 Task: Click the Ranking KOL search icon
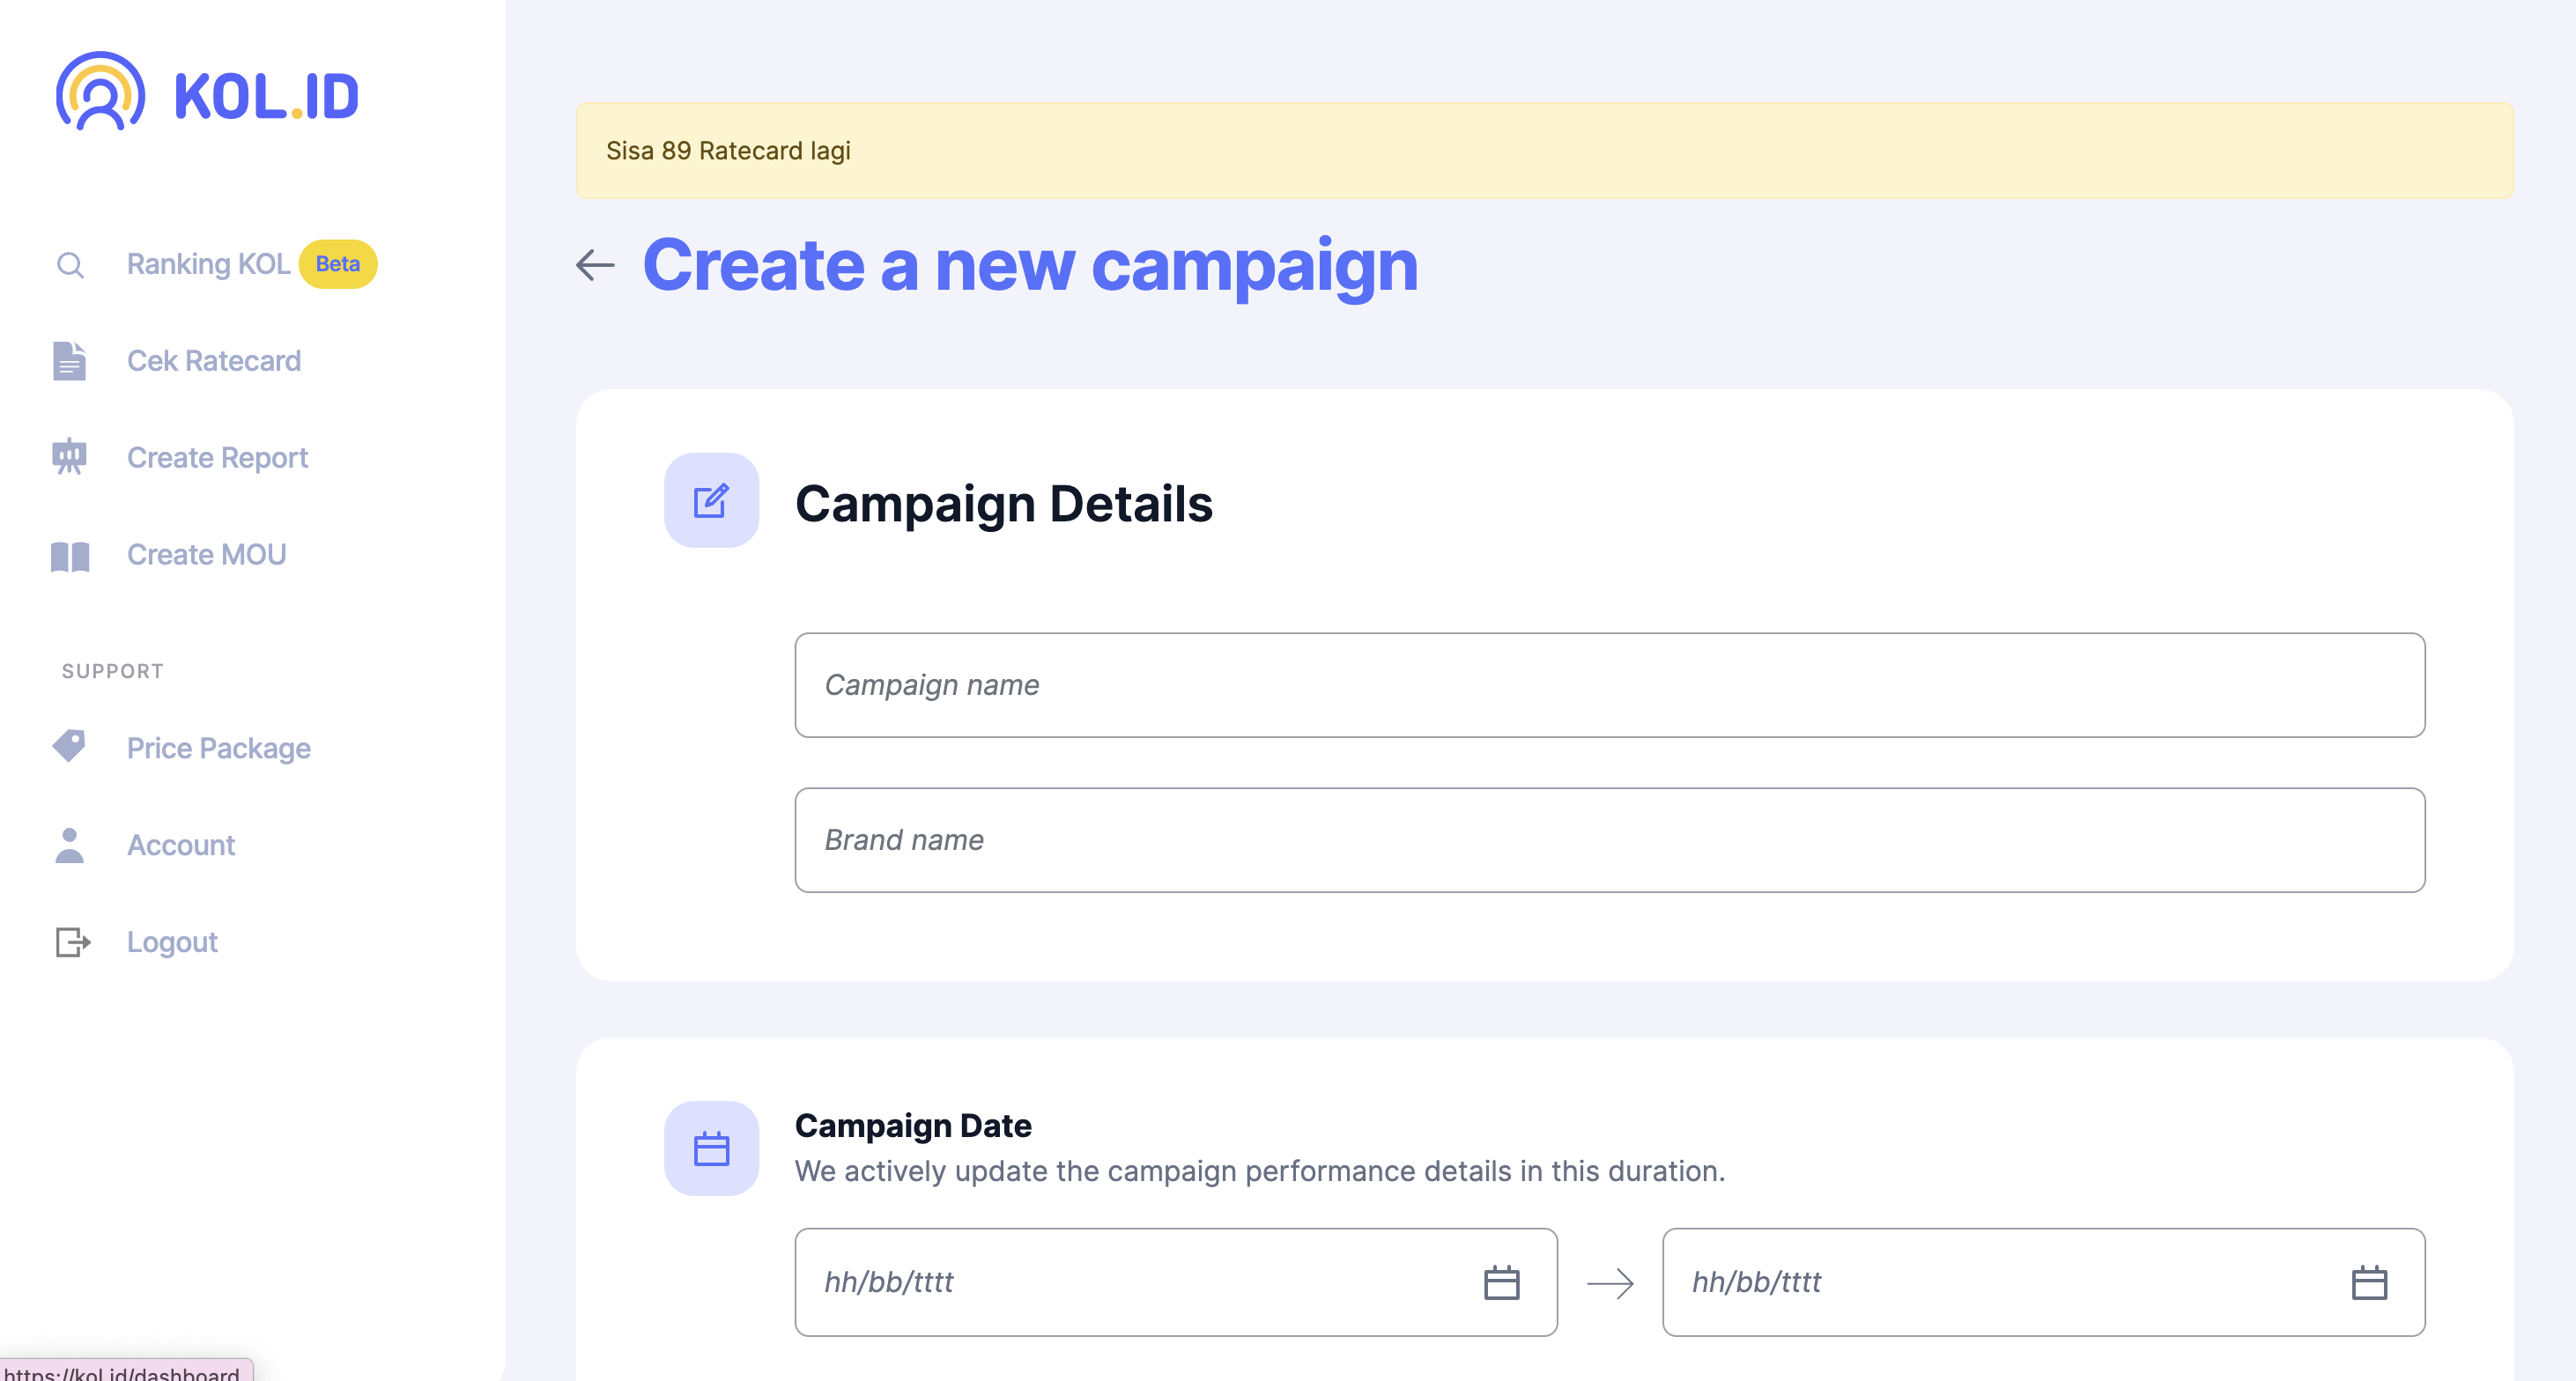70,265
